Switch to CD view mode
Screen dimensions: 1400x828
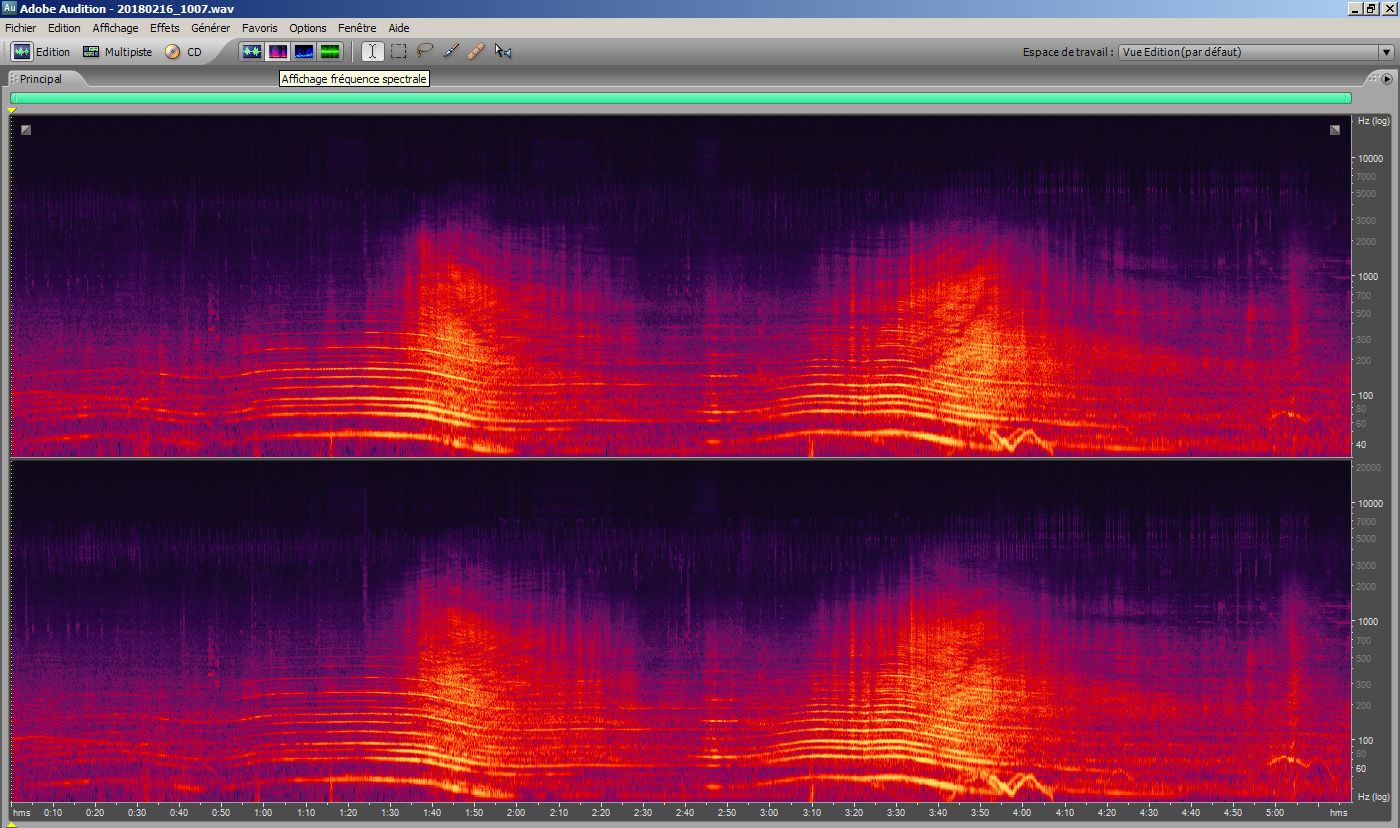pos(183,52)
